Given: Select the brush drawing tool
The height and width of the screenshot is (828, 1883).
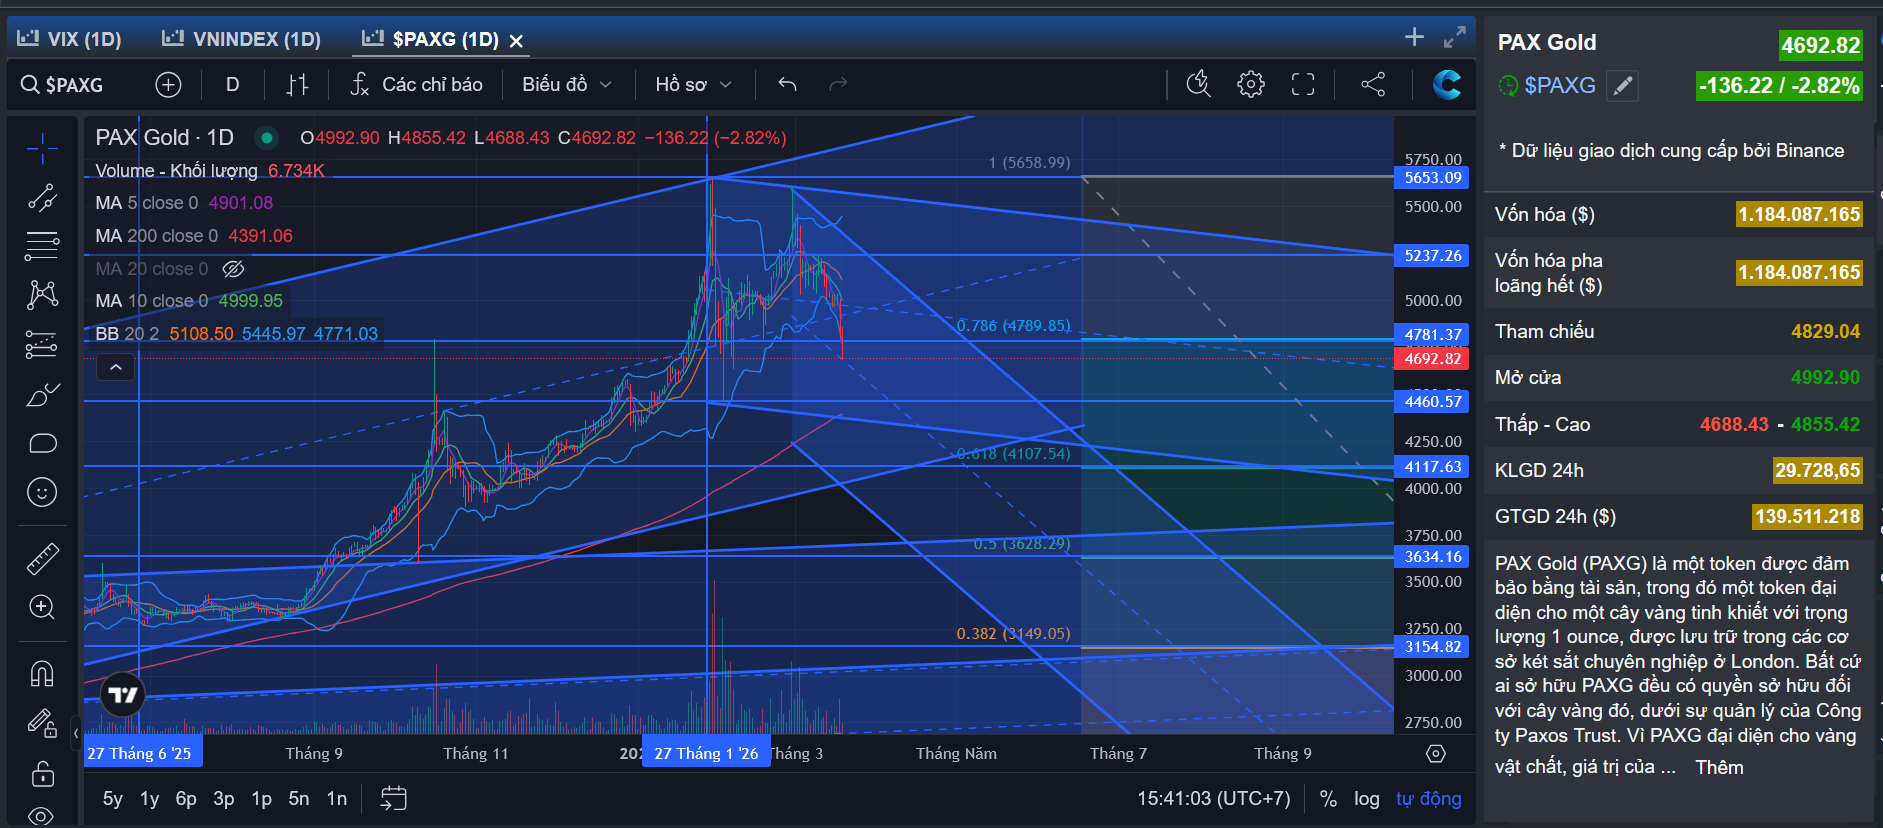Looking at the screenshot, I should (42, 395).
